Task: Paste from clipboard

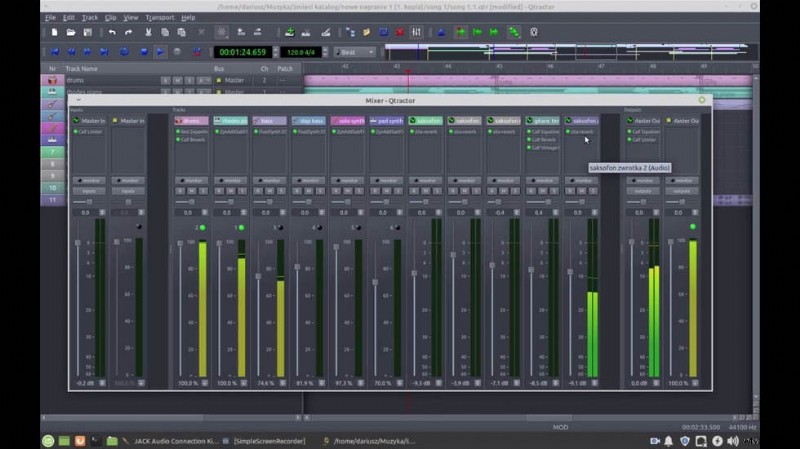Action: (x=182, y=33)
